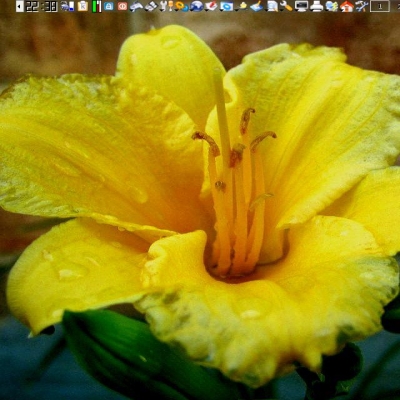
Task: Open the printer icon
Action: (317, 6)
